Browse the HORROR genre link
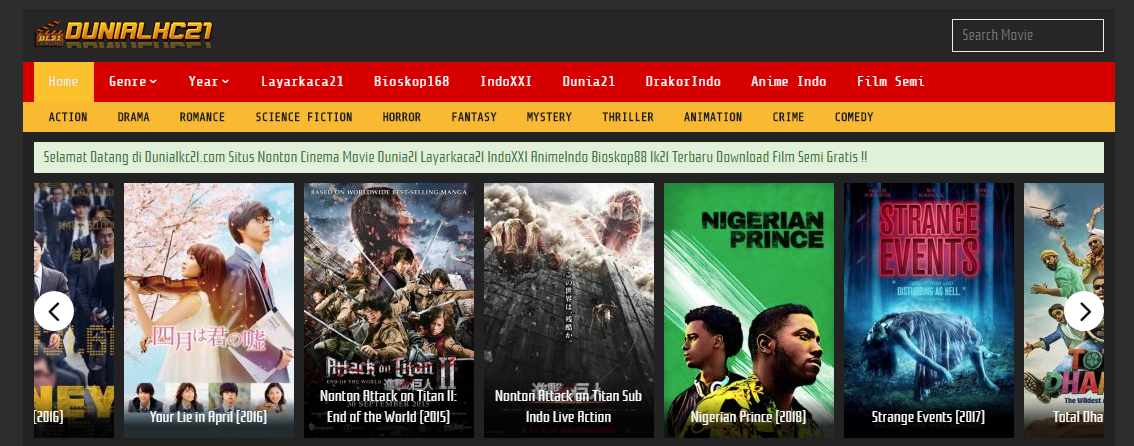Viewport: 1134px width, 446px height. [401, 117]
